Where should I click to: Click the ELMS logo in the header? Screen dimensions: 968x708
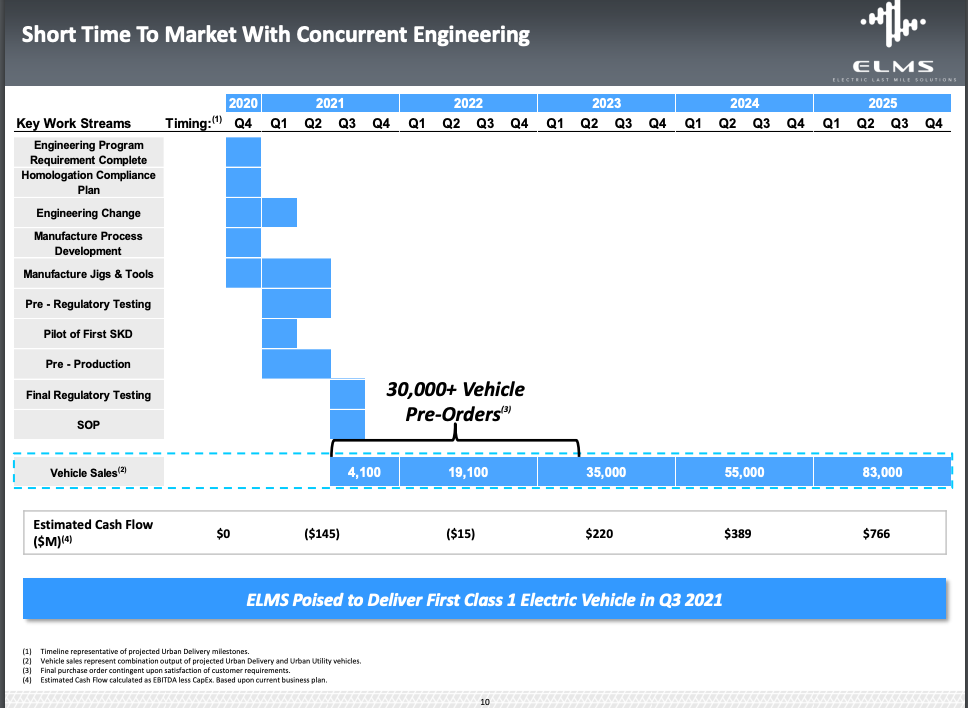pos(895,42)
